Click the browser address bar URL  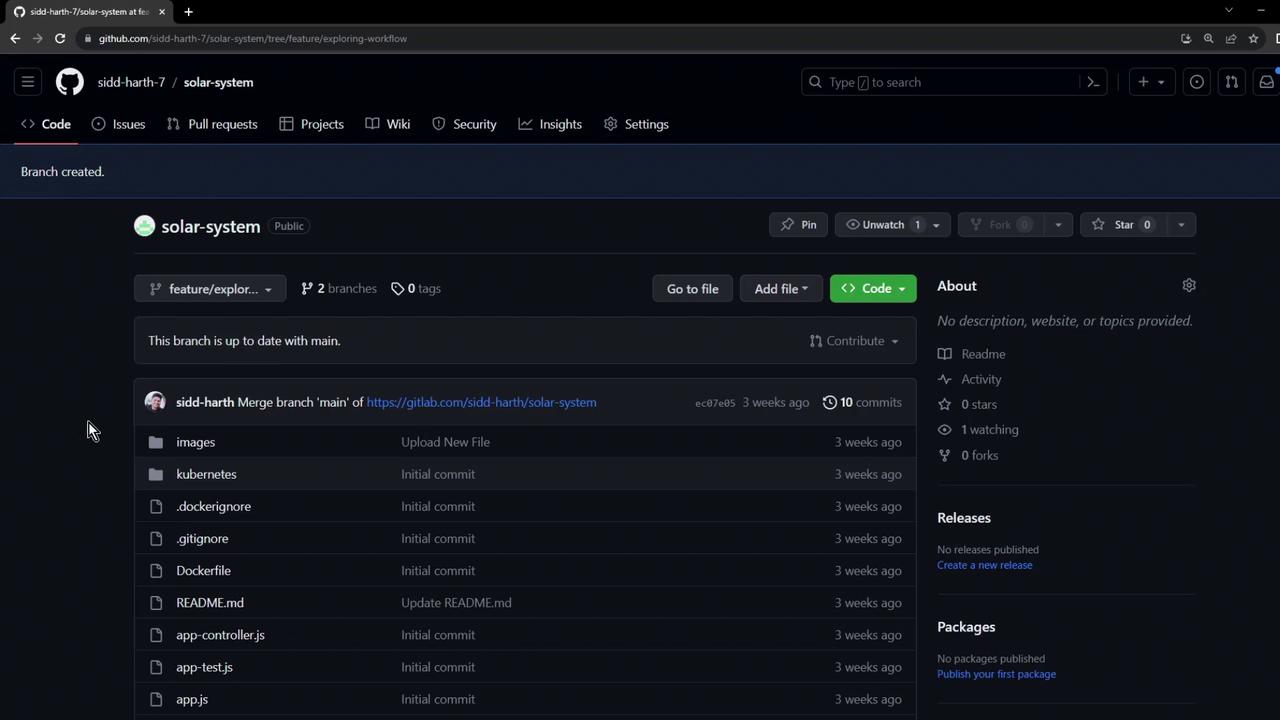253,38
